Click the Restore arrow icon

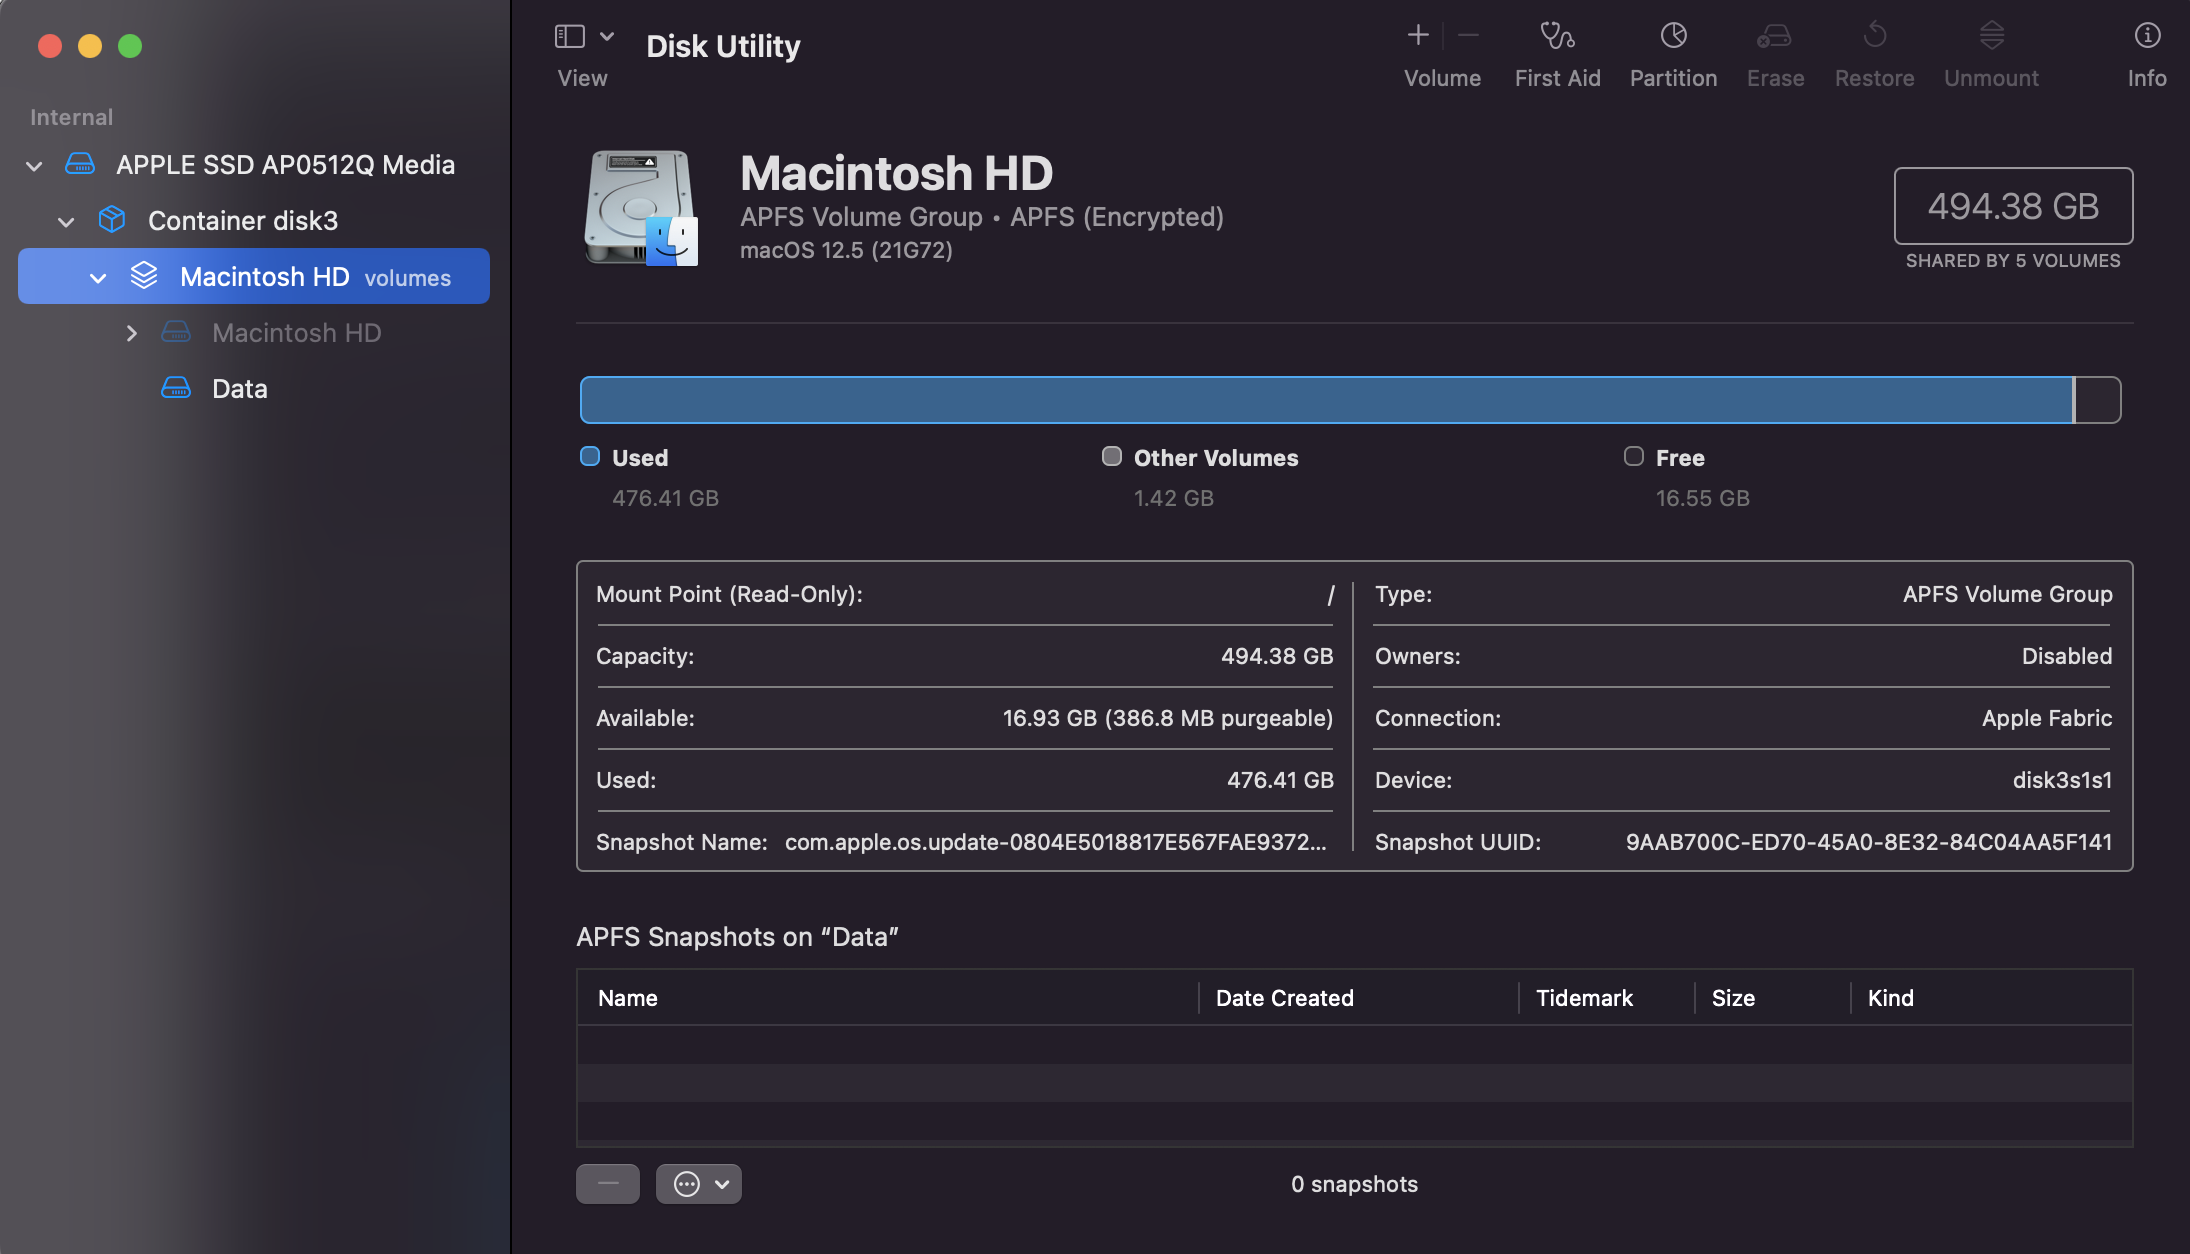coord(1874,36)
